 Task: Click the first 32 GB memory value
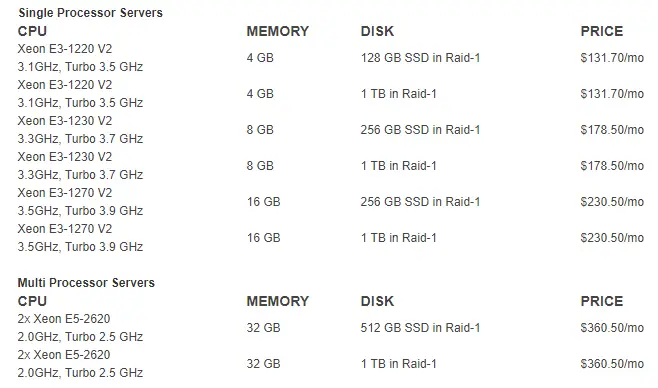pos(264,328)
